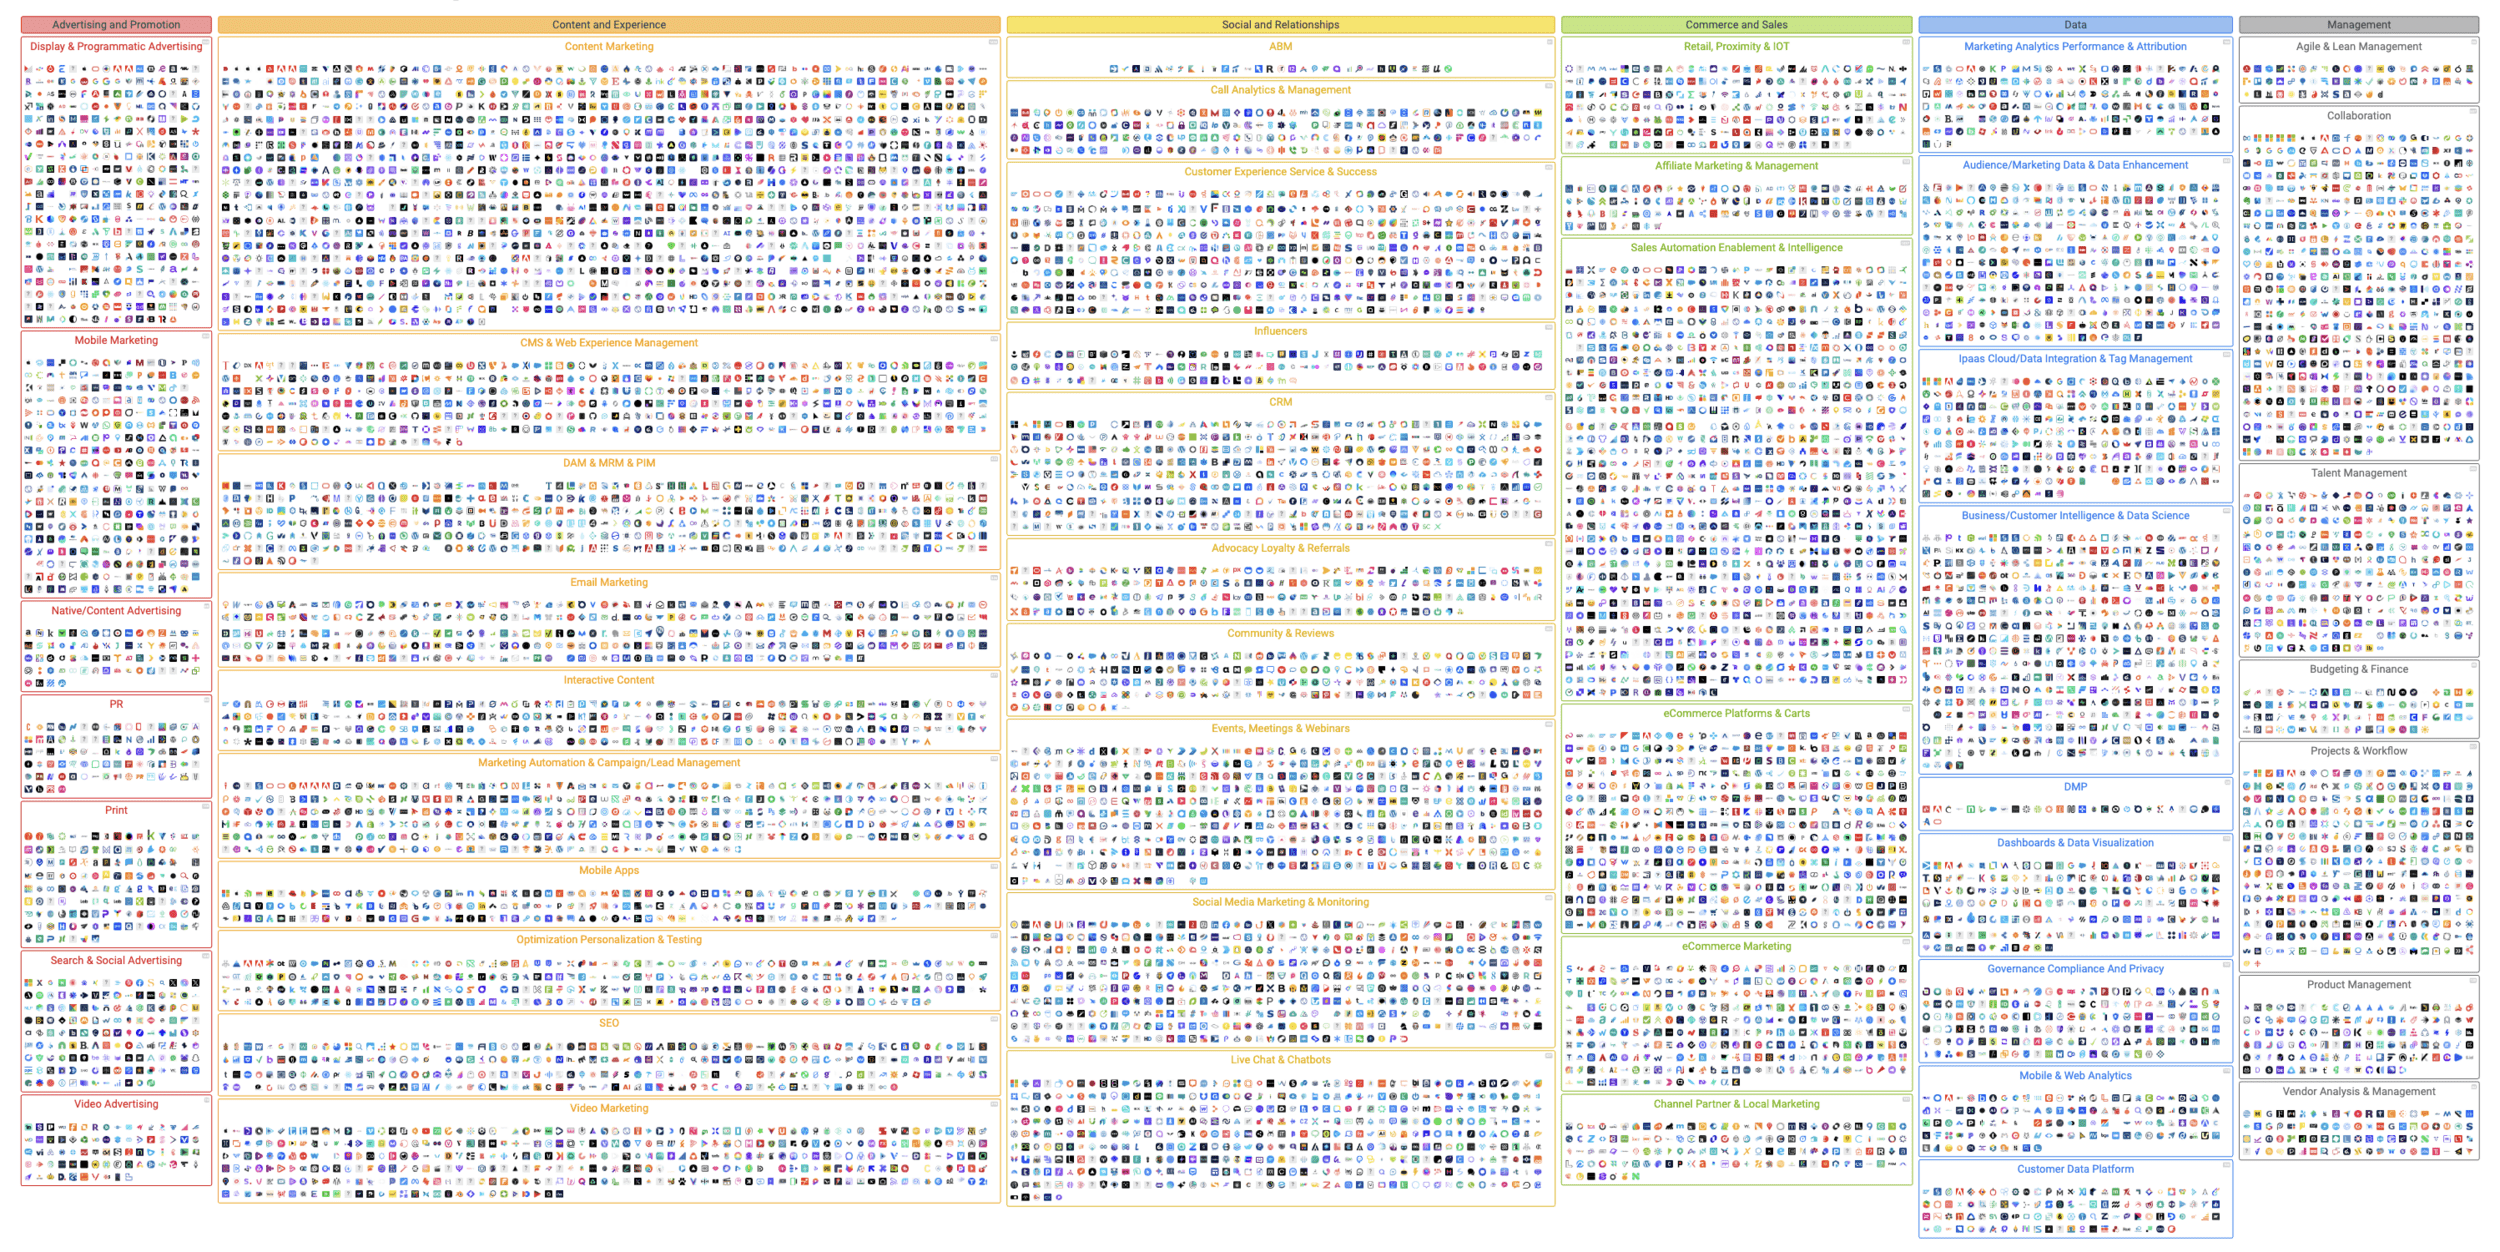The image size is (2500, 1252).
Task: Expand Call Analytics & Management corner icon
Action: click(x=1549, y=86)
